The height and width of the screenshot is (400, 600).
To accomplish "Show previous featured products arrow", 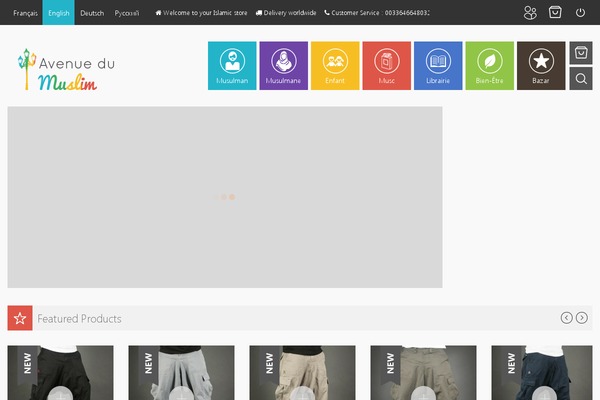I will click(x=566, y=318).
